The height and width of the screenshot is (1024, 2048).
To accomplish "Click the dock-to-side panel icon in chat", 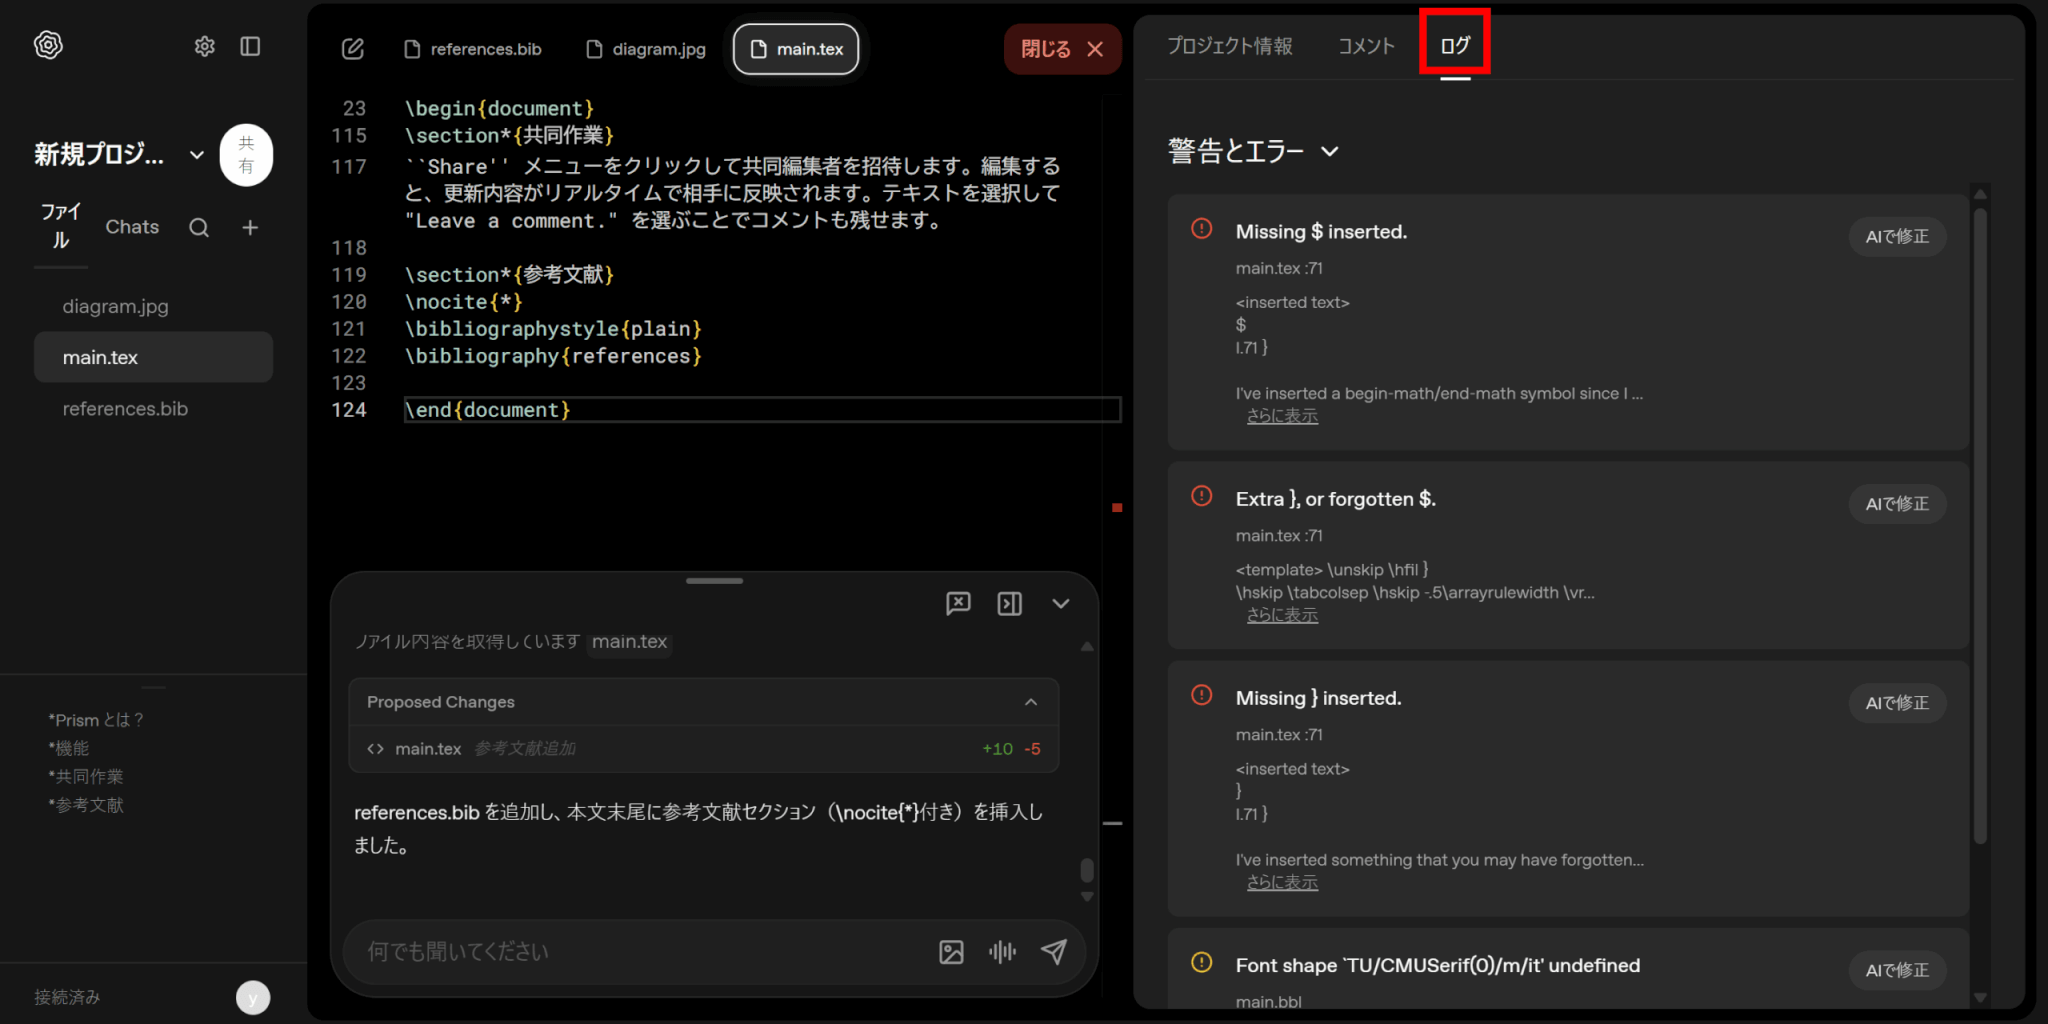I will tap(1009, 604).
